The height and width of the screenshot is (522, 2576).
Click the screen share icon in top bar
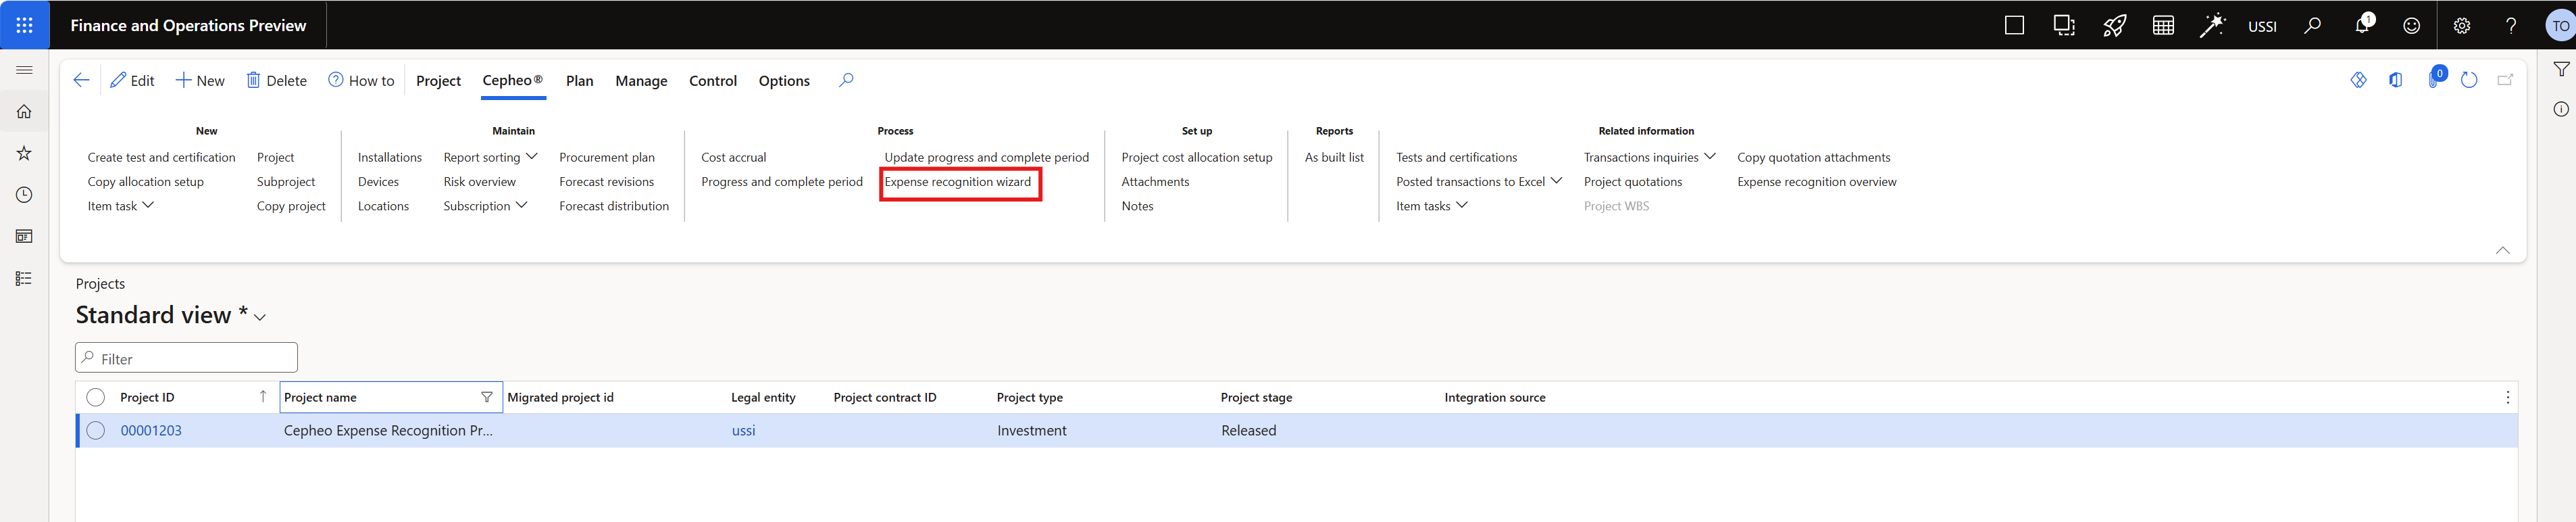click(2065, 26)
